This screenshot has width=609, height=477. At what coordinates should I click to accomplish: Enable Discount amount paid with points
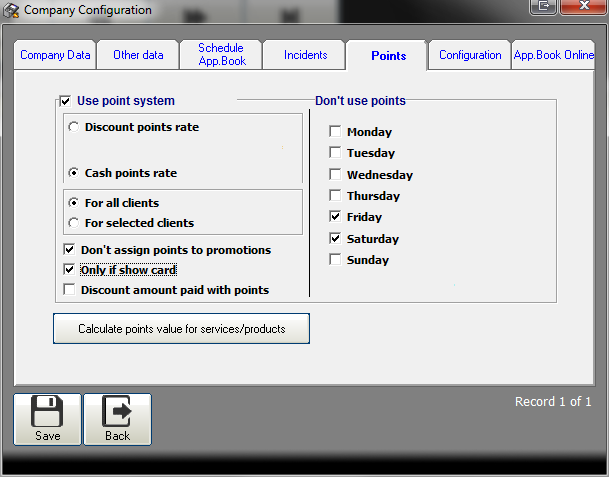point(69,290)
